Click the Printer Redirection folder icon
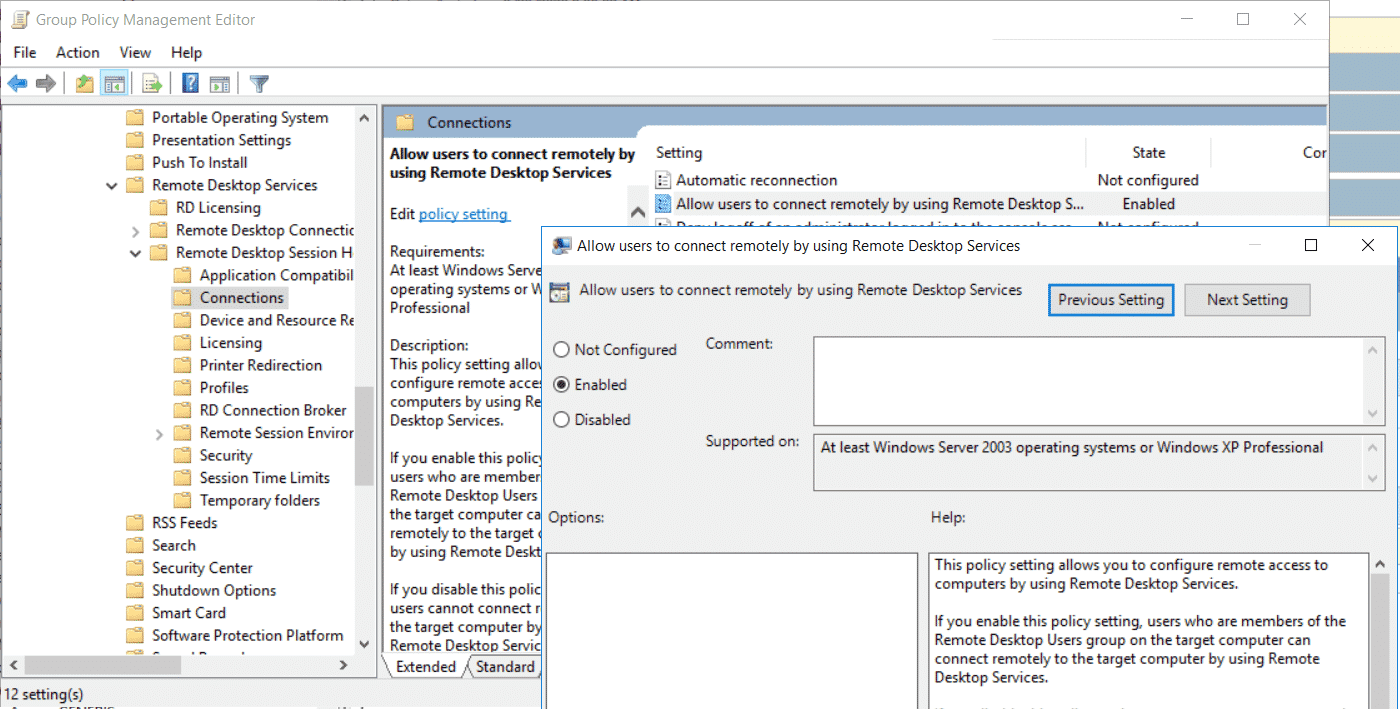Screen dimensions: 1400x709 [182, 366]
